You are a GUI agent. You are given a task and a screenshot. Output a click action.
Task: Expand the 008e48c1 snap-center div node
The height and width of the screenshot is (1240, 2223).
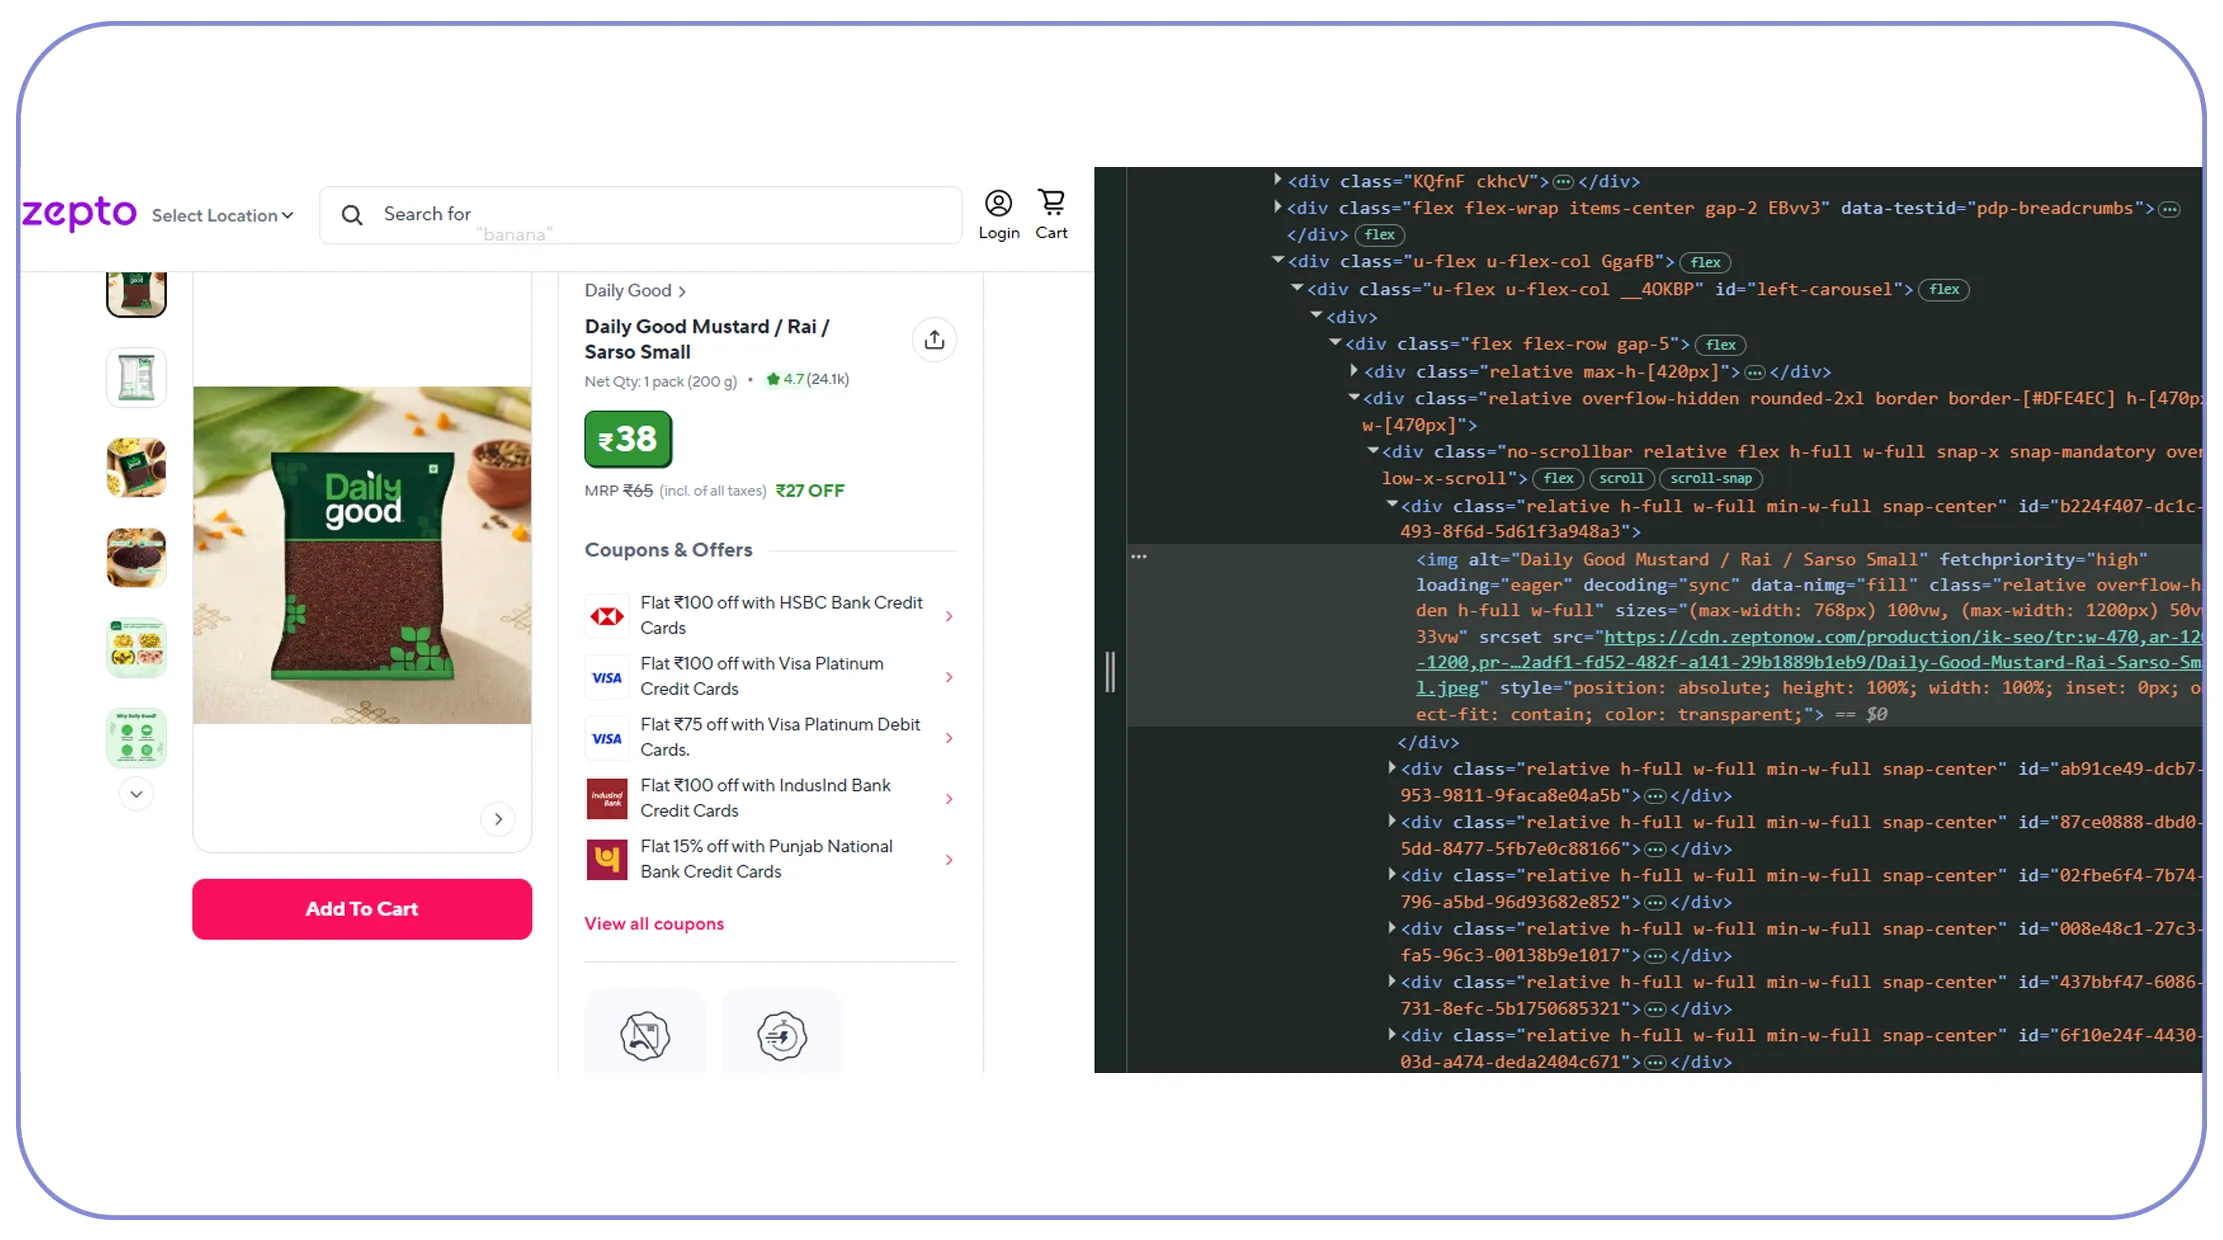tap(1391, 928)
